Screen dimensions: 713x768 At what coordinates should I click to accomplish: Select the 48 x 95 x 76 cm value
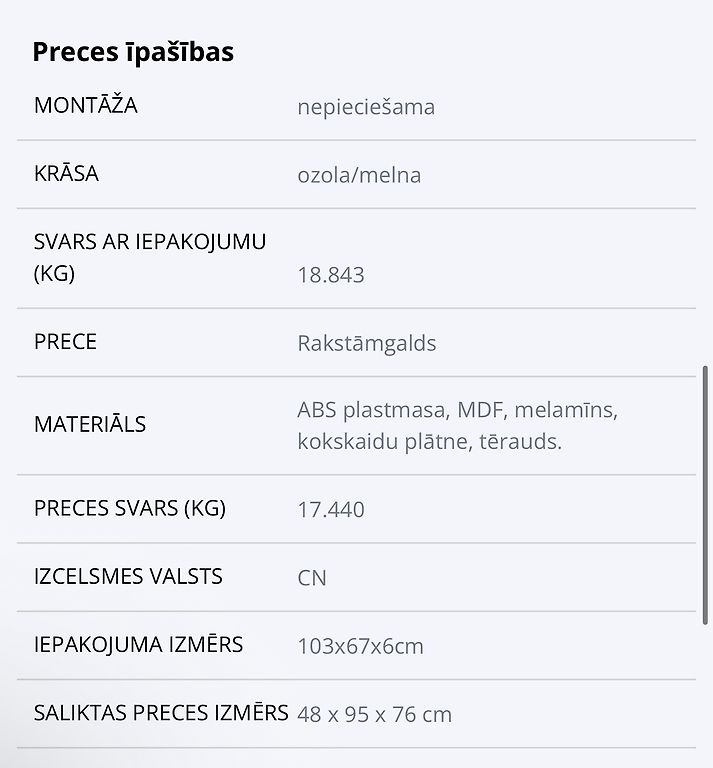375,715
